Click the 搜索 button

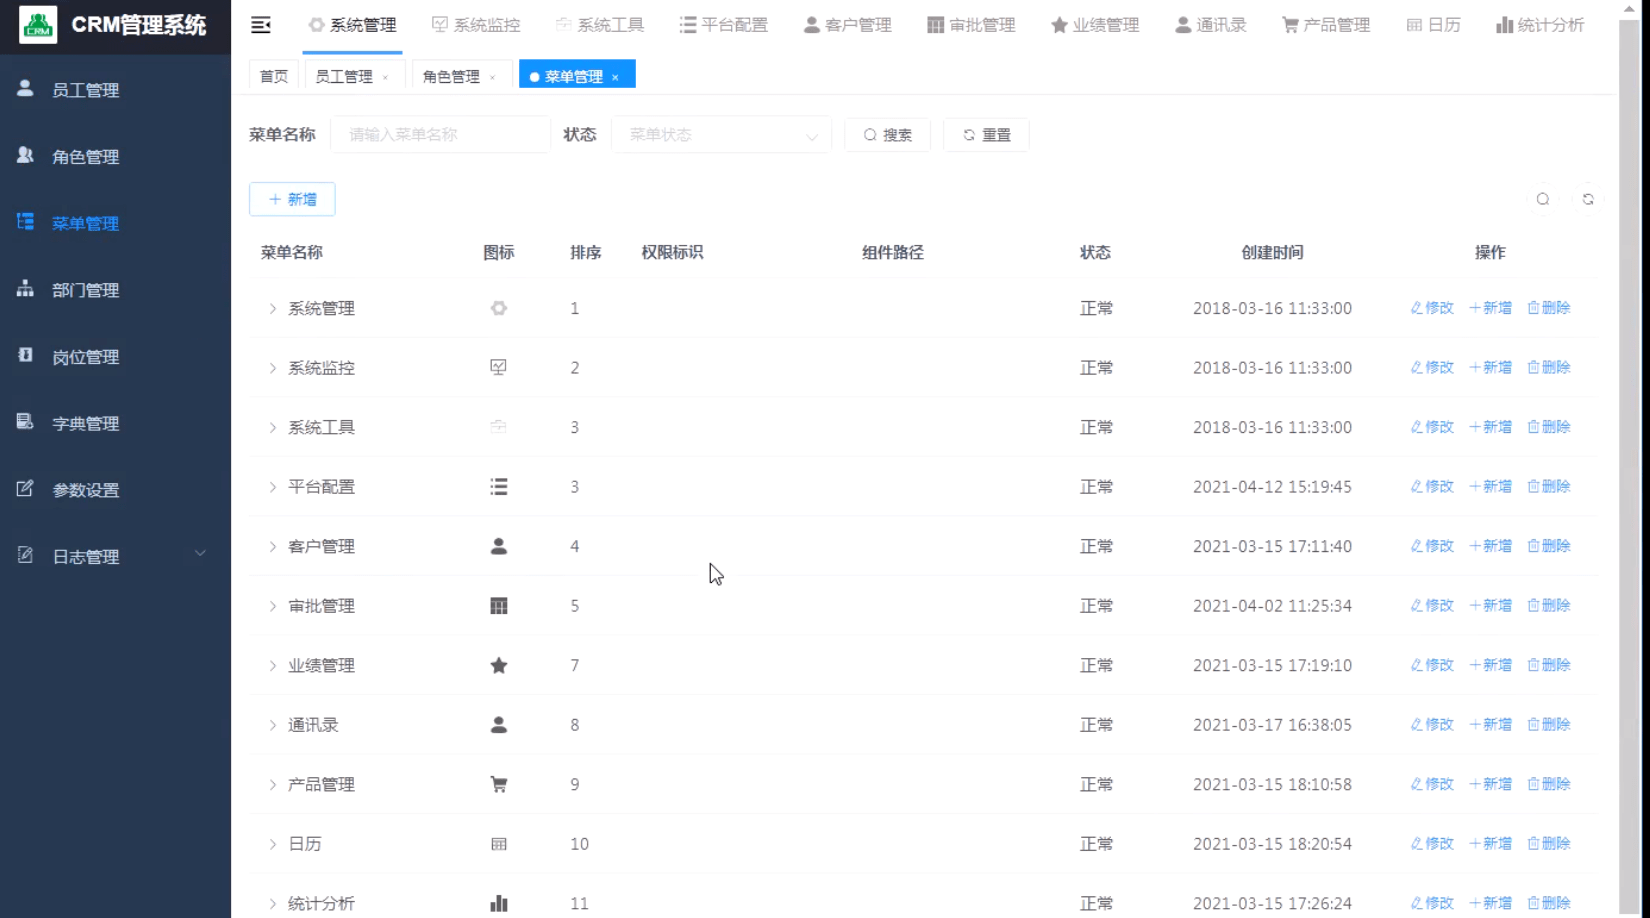tap(888, 135)
